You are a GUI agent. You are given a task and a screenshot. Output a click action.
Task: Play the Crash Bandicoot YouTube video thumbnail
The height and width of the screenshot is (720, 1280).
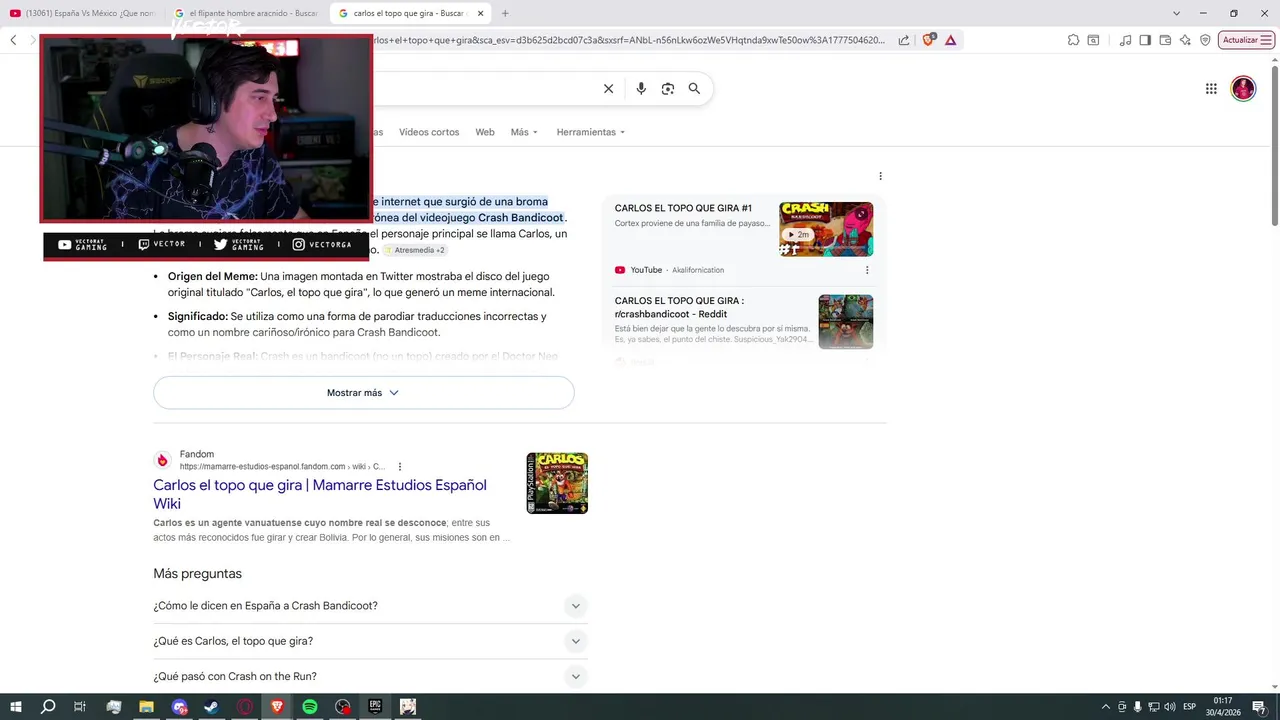826,229
